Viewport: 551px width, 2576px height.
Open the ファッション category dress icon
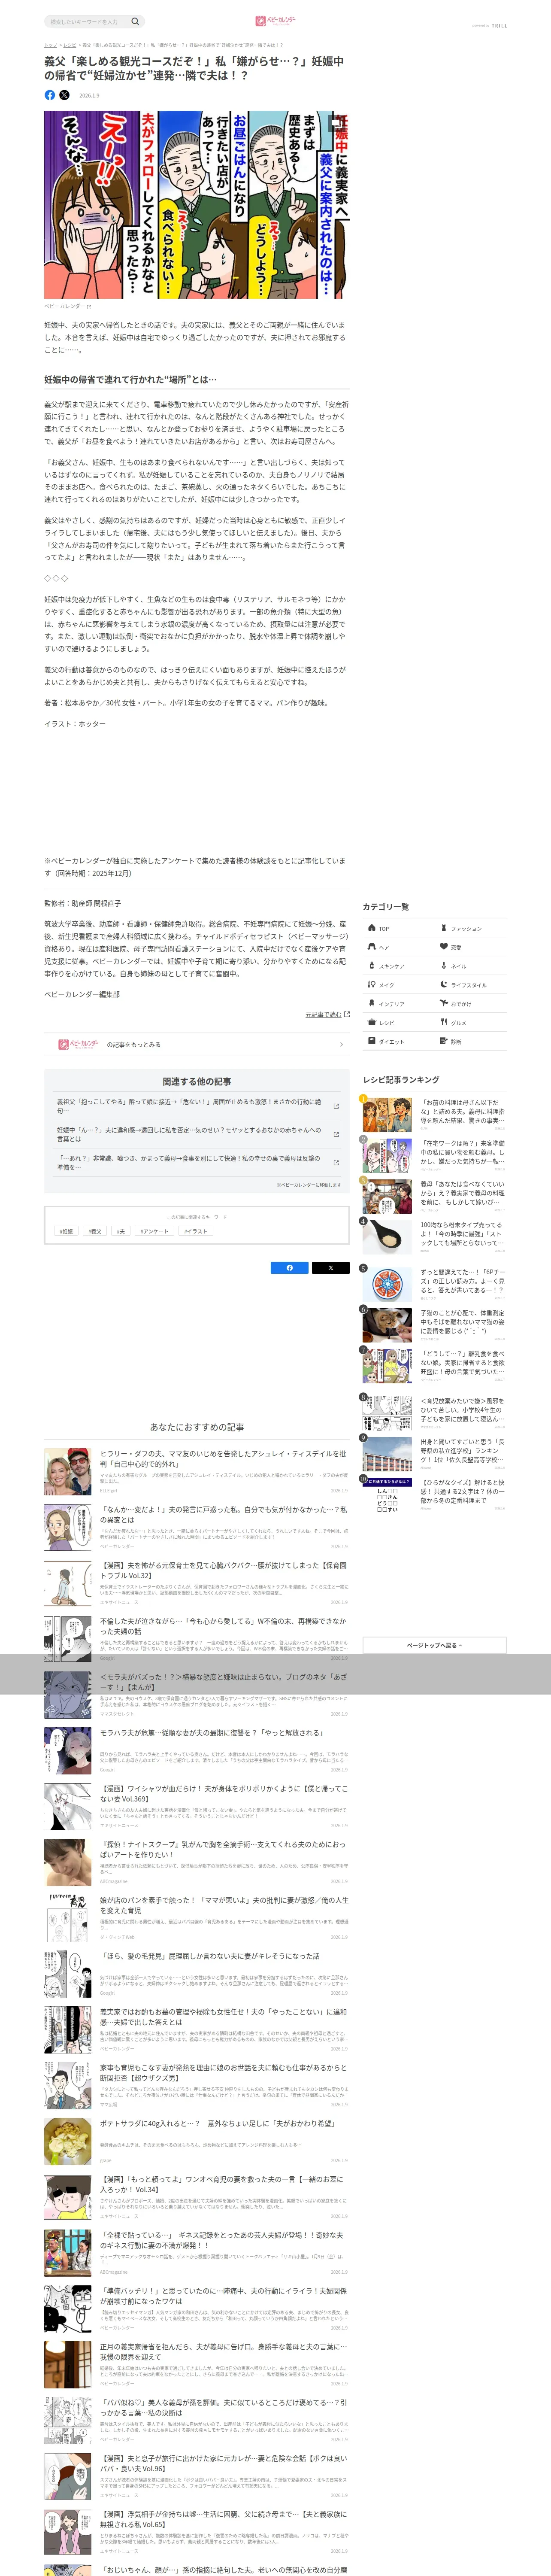click(x=444, y=928)
